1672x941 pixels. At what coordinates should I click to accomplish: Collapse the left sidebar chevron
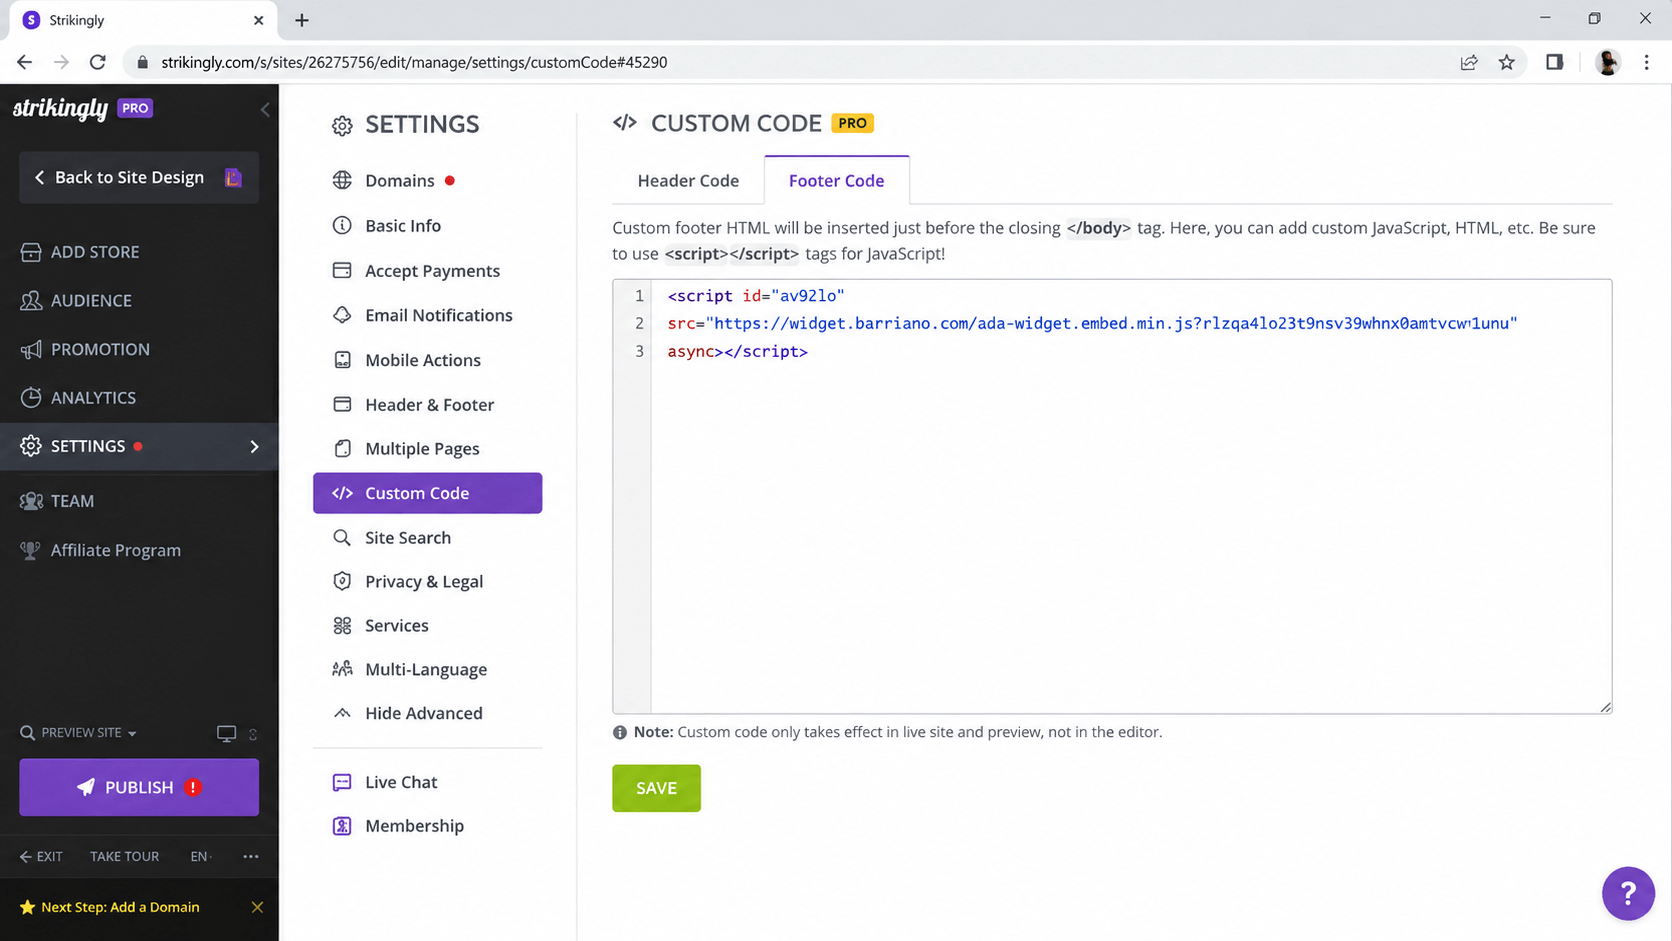tap(265, 109)
